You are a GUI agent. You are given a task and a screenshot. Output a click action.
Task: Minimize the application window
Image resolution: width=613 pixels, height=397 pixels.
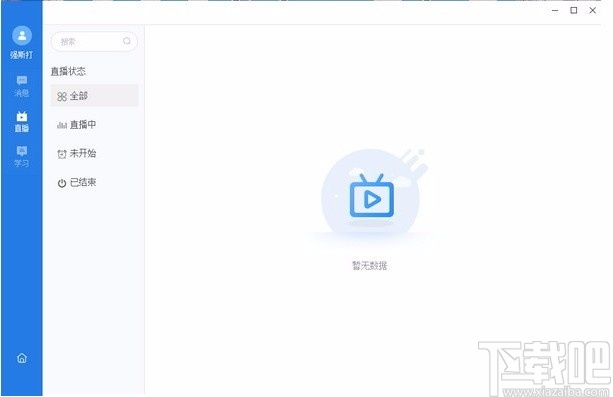click(x=555, y=11)
